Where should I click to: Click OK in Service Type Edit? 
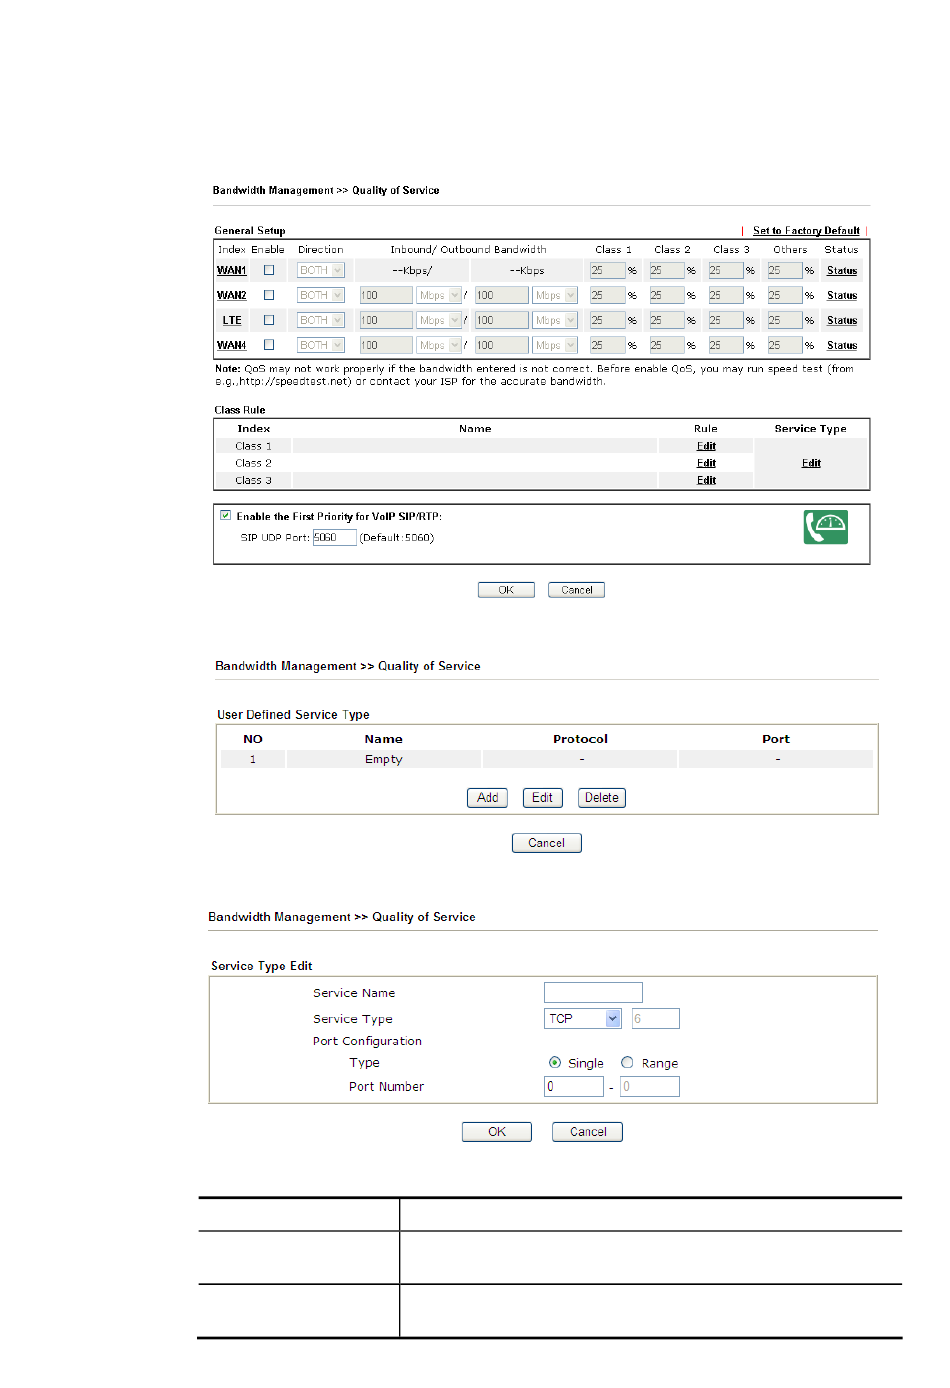tap(497, 1132)
